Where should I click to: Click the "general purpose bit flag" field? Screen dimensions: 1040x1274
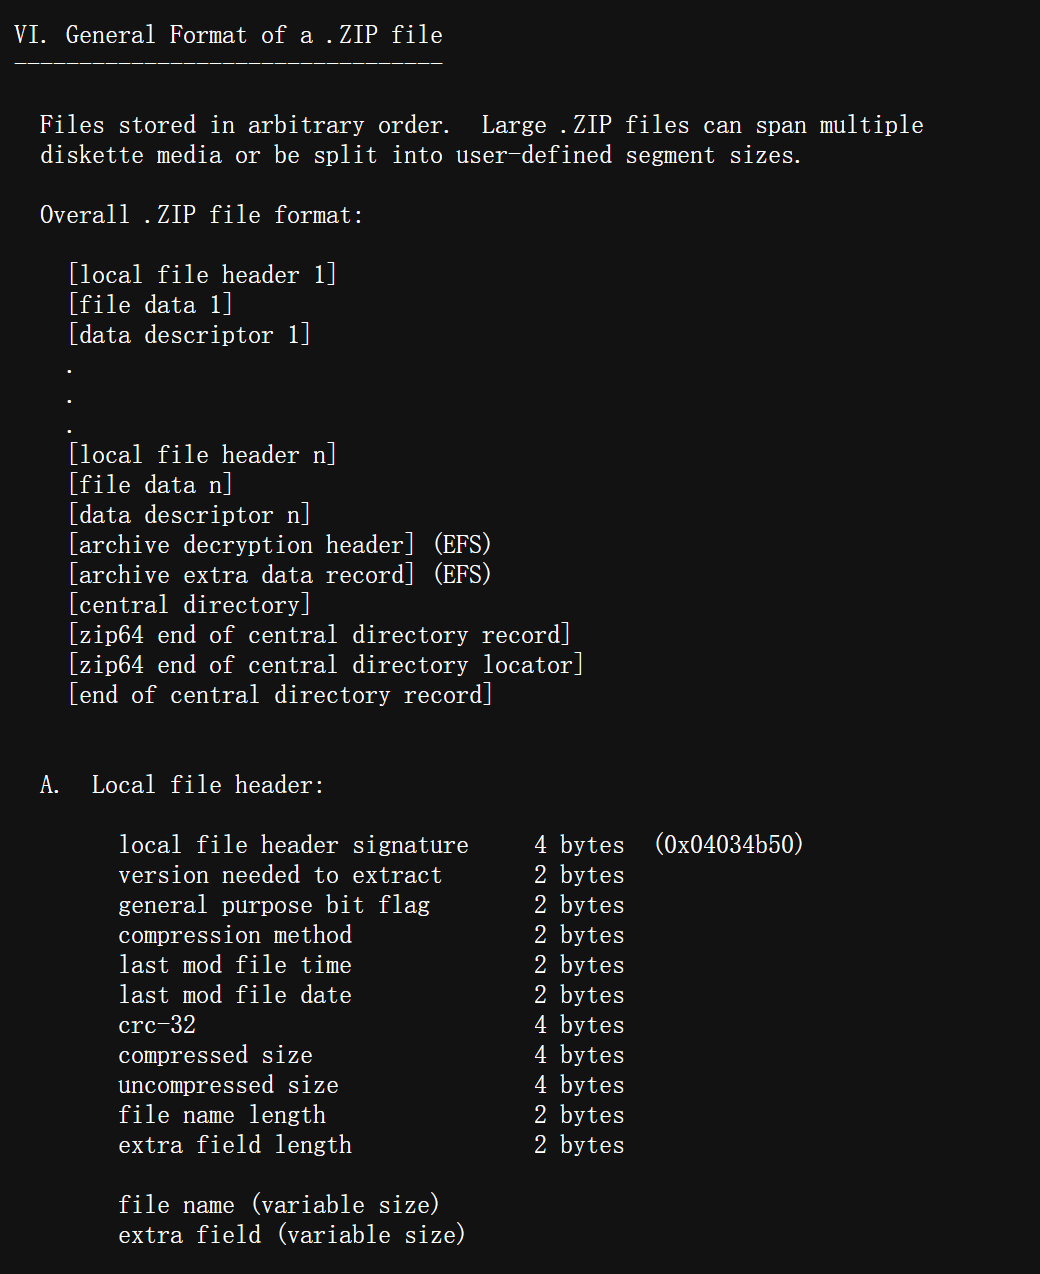coord(274,905)
